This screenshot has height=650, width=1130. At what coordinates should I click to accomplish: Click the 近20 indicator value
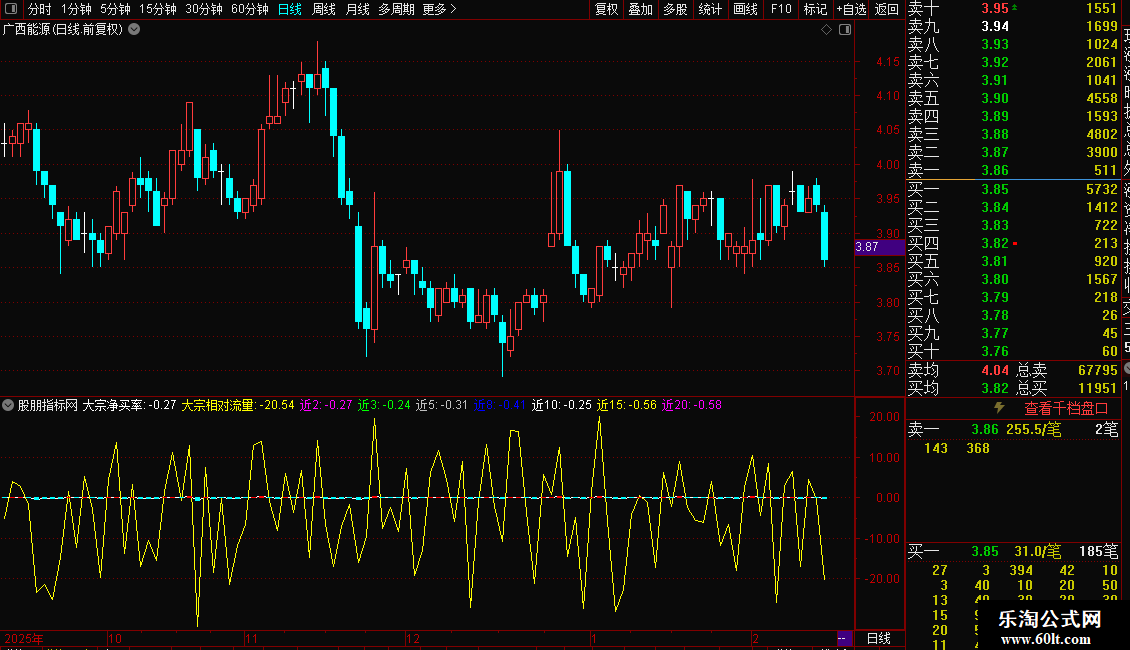692,405
